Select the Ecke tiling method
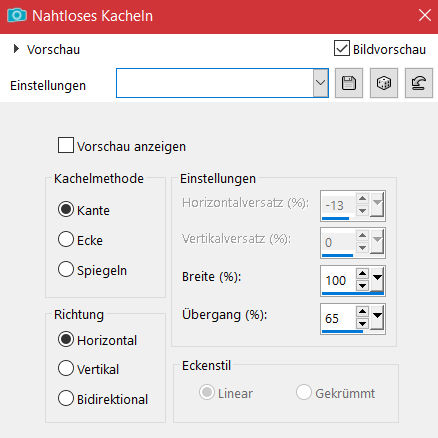The height and width of the screenshot is (438, 438). click(x=66, y=239)
